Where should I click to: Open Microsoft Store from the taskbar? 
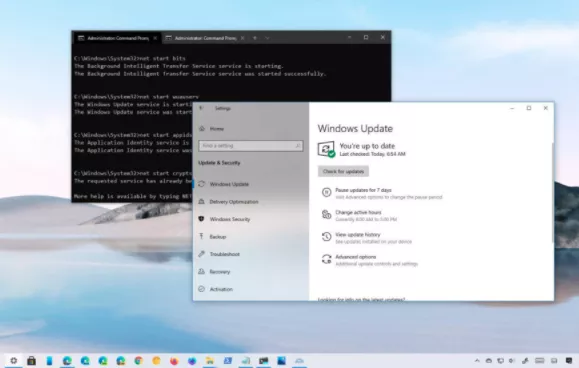click(31, 361)
